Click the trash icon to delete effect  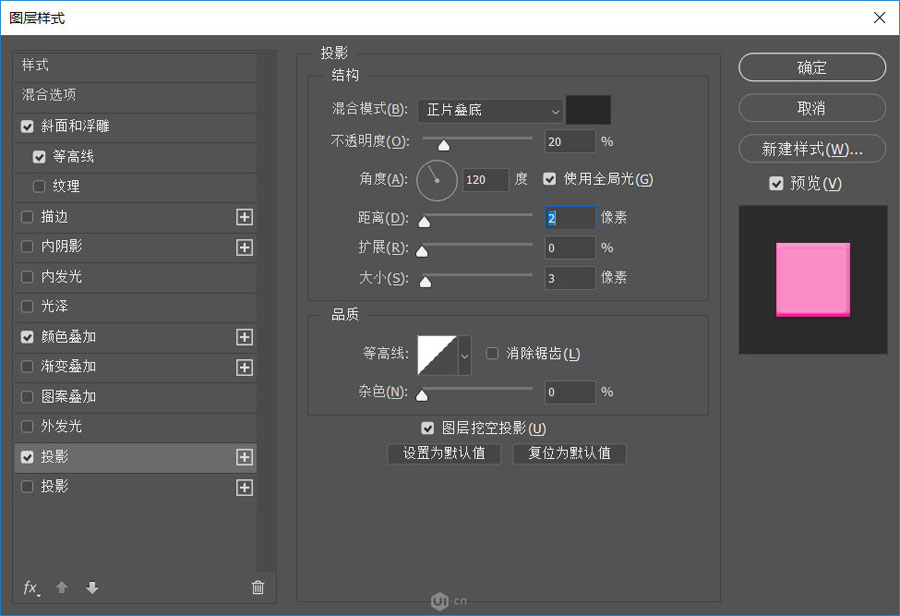(x=258, y=588)
